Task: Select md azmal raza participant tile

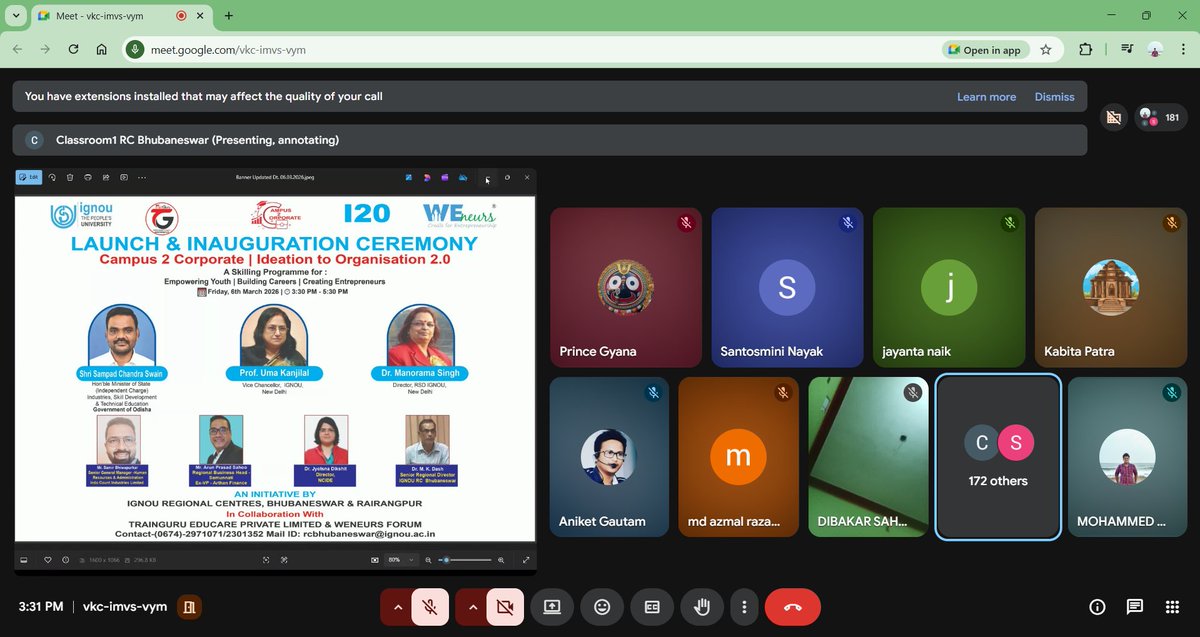Action: tap(738, 457)
